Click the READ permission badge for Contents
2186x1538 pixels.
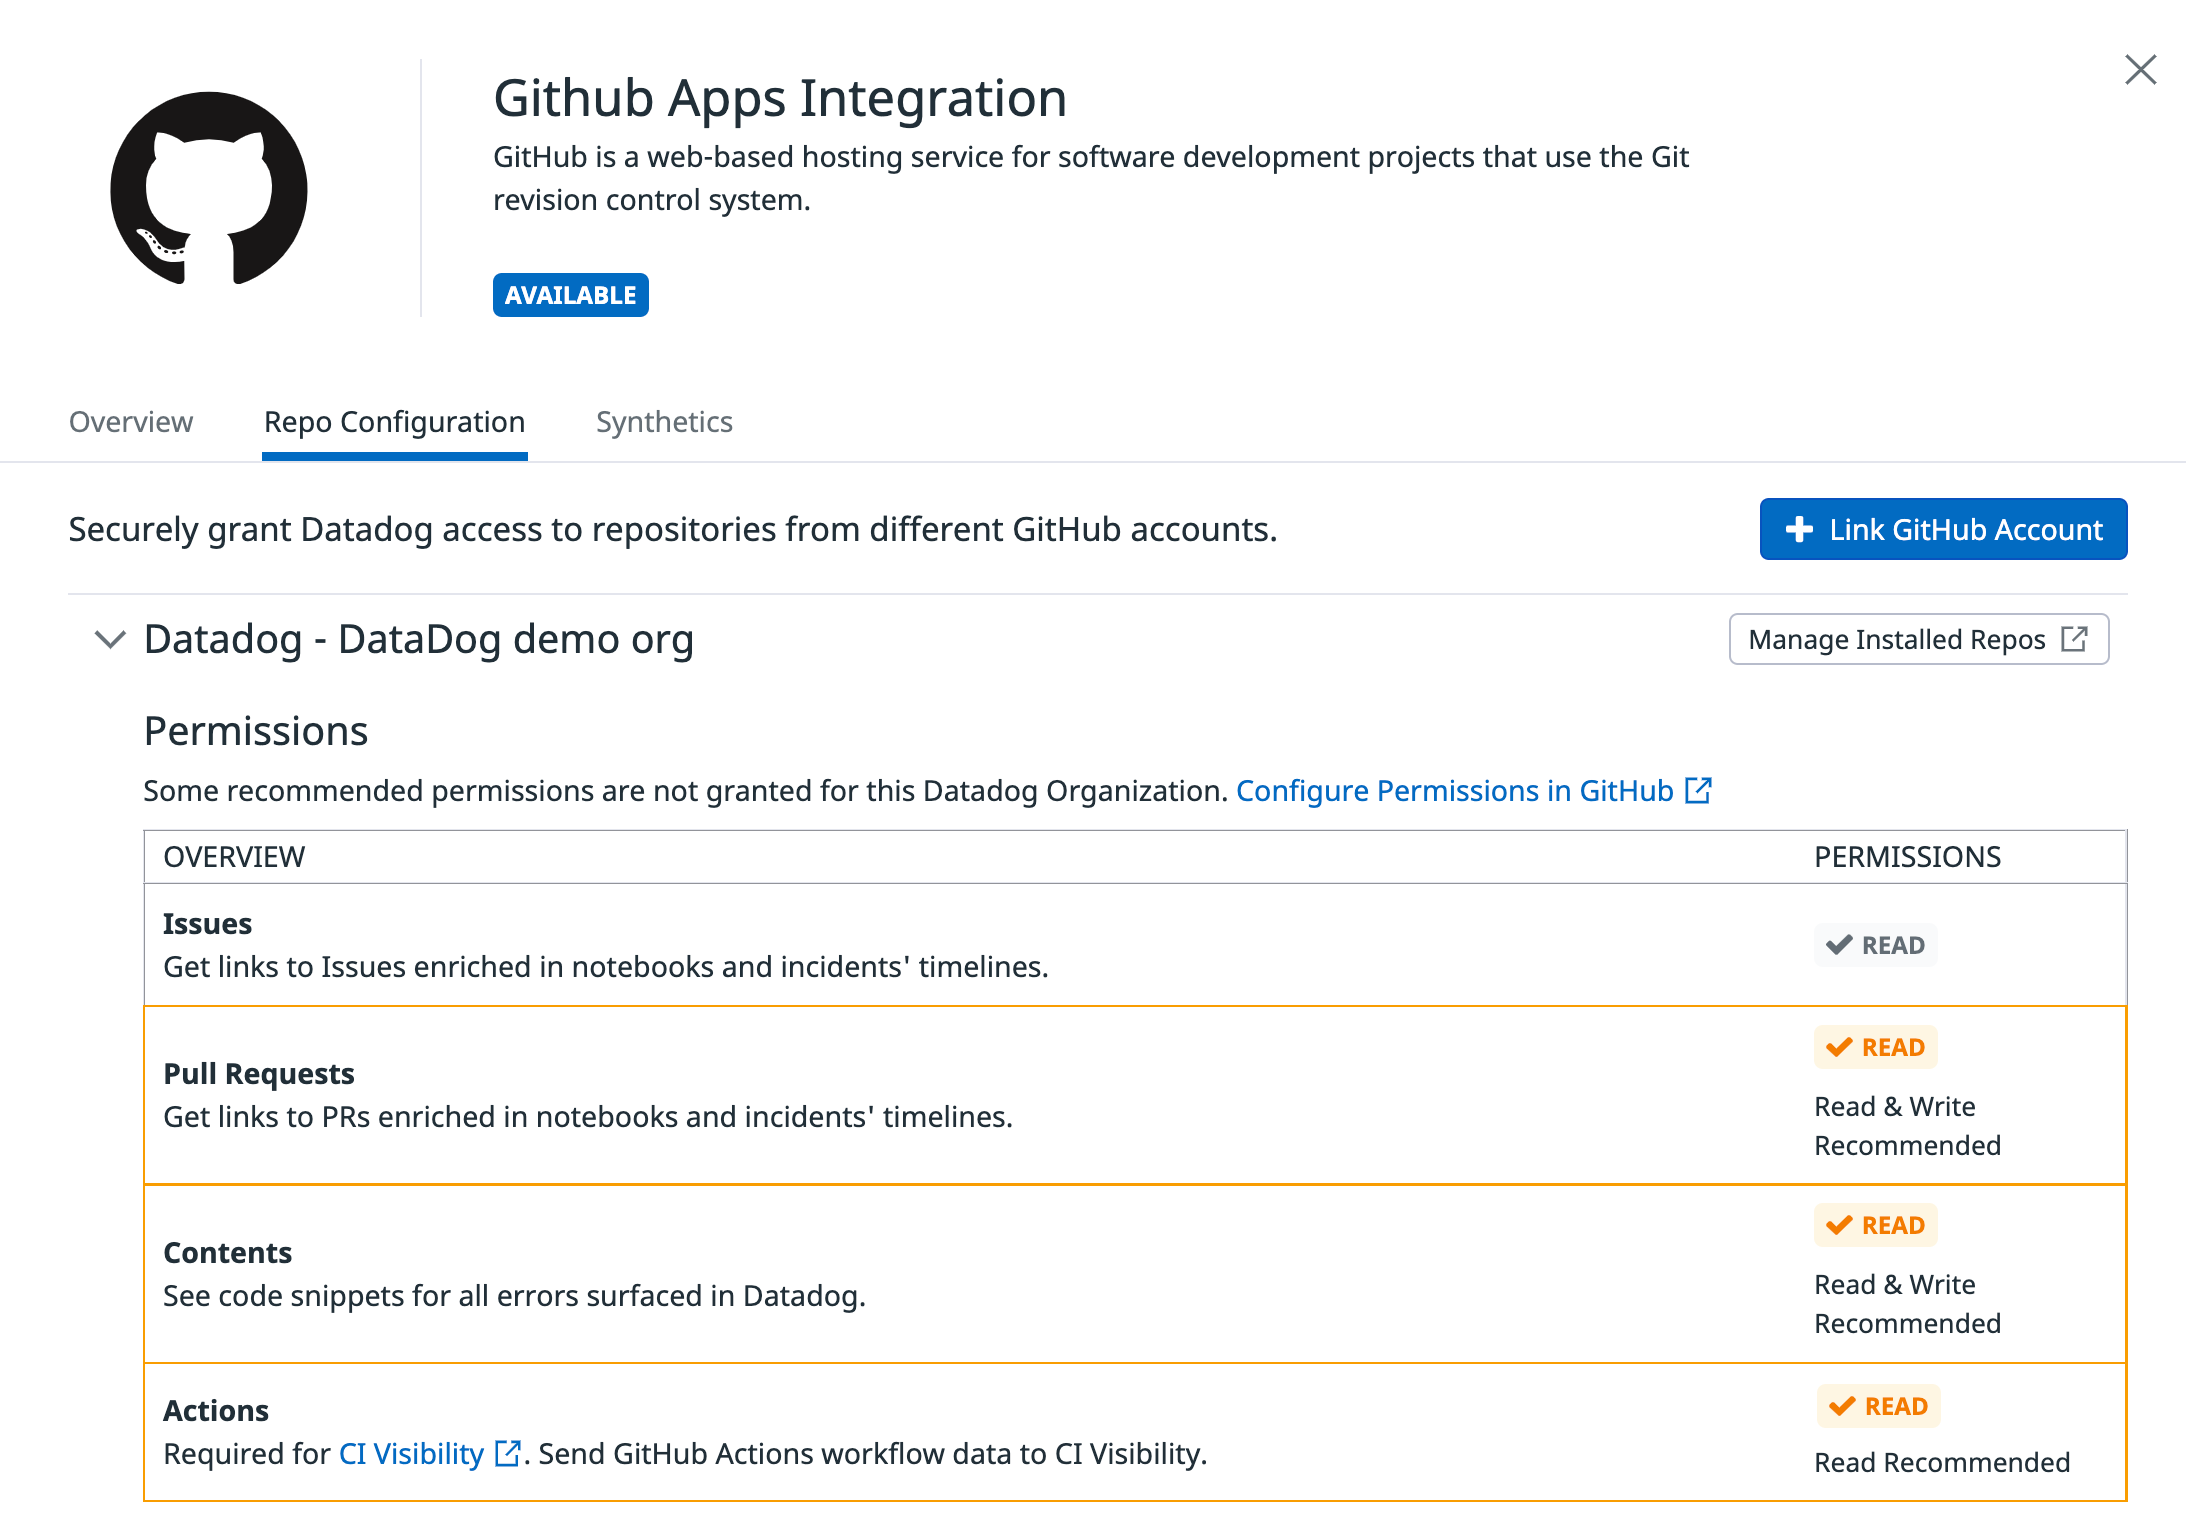pyautogui.click(x=1875, y=1225)
